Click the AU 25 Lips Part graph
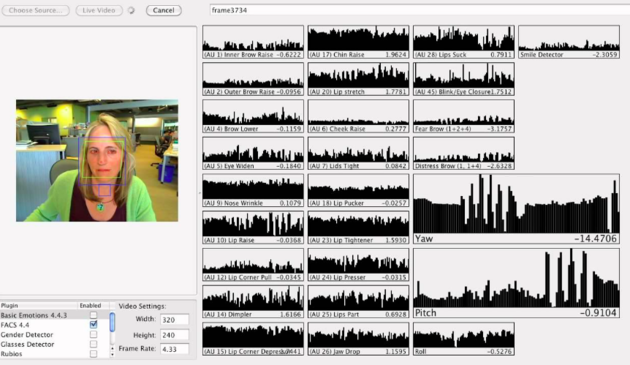The height and width of the screenshot is (365, 630). (358, 302)
